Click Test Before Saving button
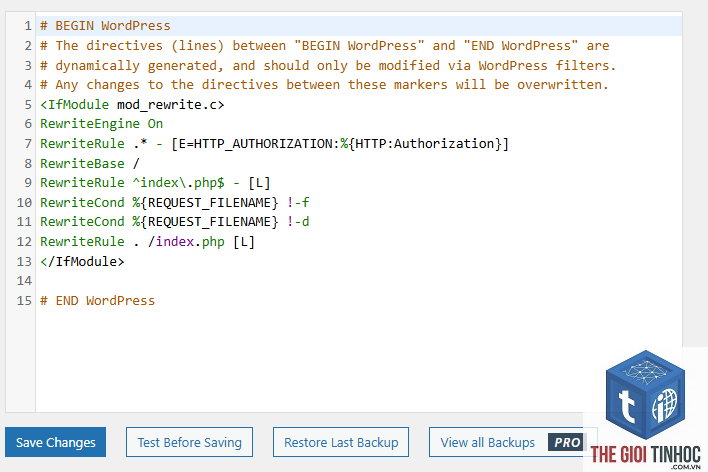Viewport: 708px width, 472px height. point(189,442)
